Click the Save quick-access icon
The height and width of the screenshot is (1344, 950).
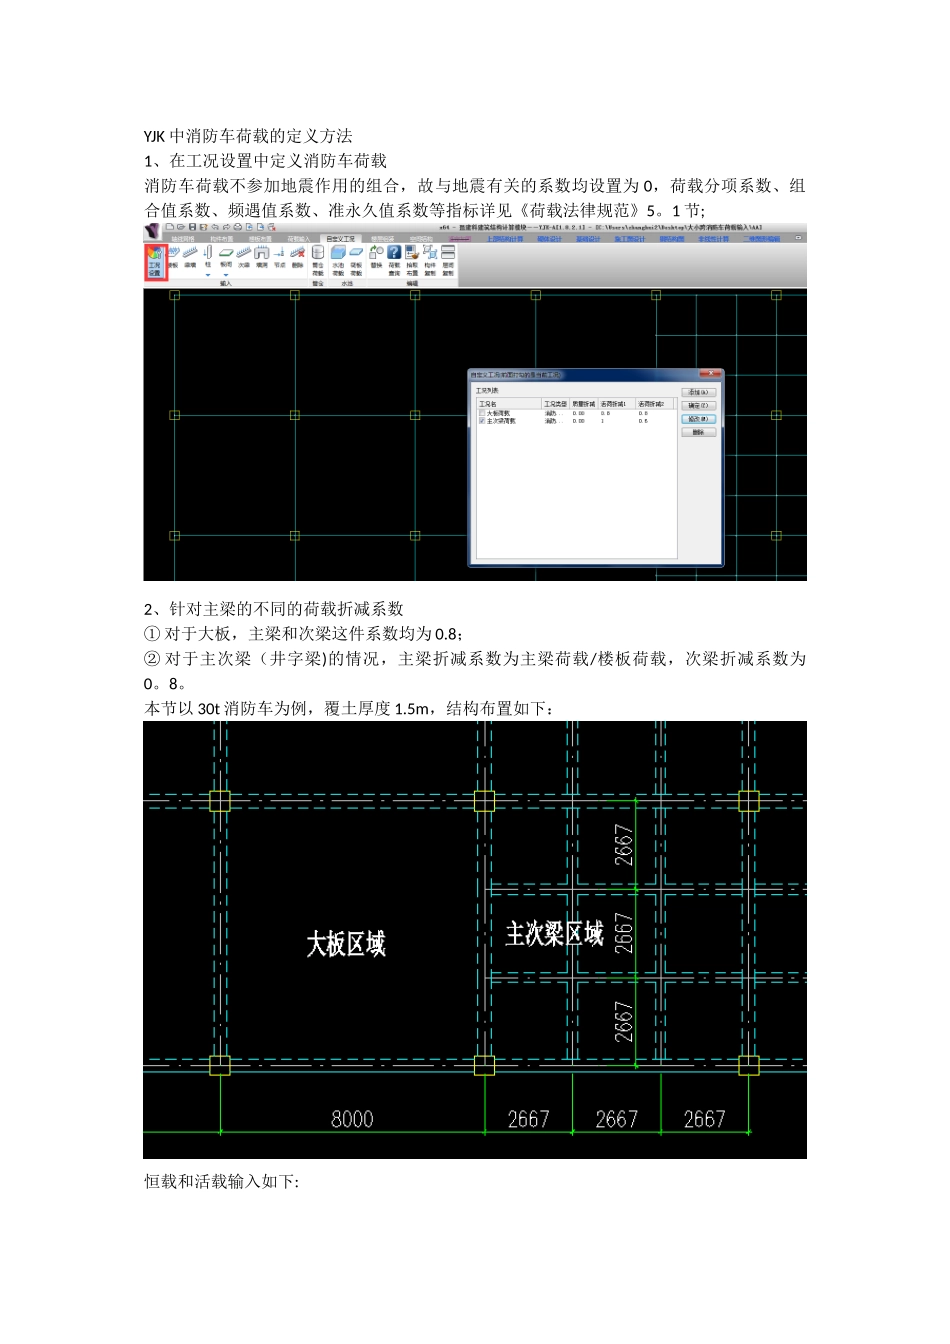192,227
